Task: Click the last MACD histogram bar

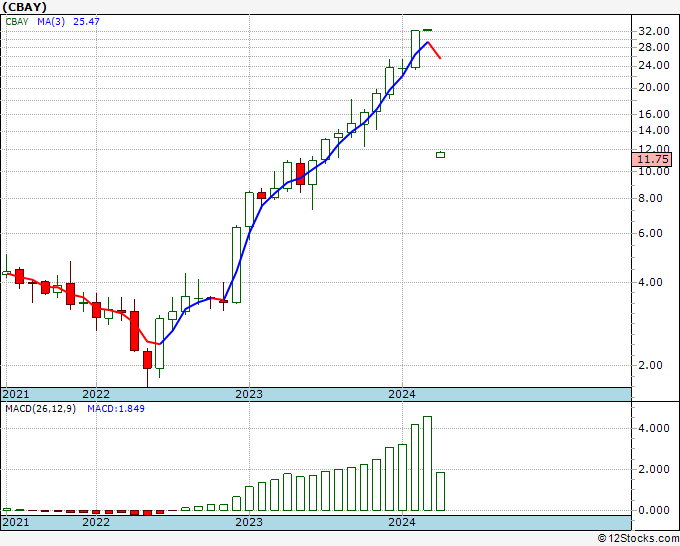Action: tap(440, 491)
